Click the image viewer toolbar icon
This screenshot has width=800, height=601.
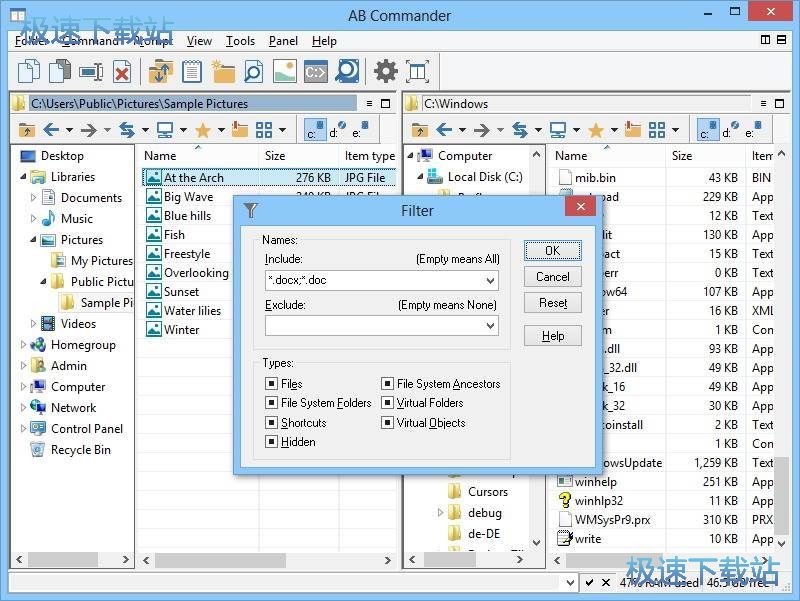(x=285, y=71)
